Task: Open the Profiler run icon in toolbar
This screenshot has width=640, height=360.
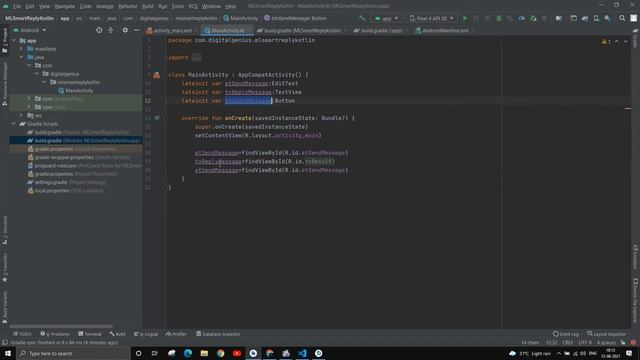Action: pos(522,18)
